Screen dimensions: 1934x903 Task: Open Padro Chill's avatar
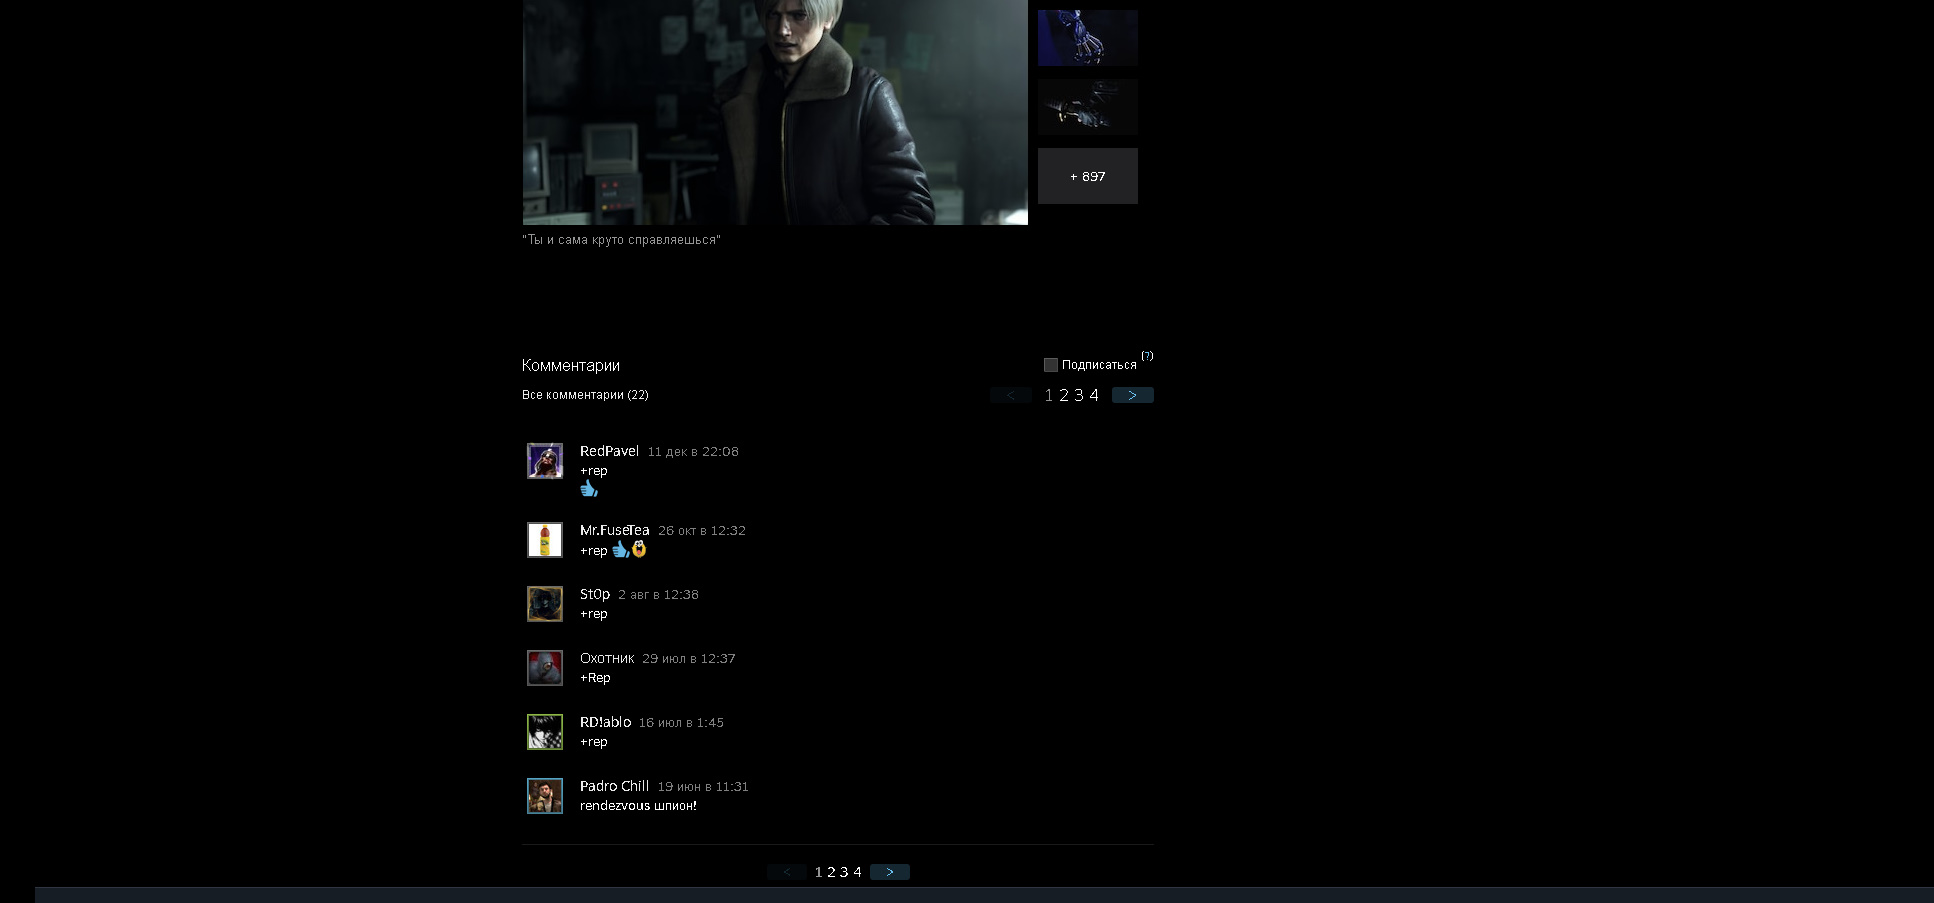click(545, 796)
